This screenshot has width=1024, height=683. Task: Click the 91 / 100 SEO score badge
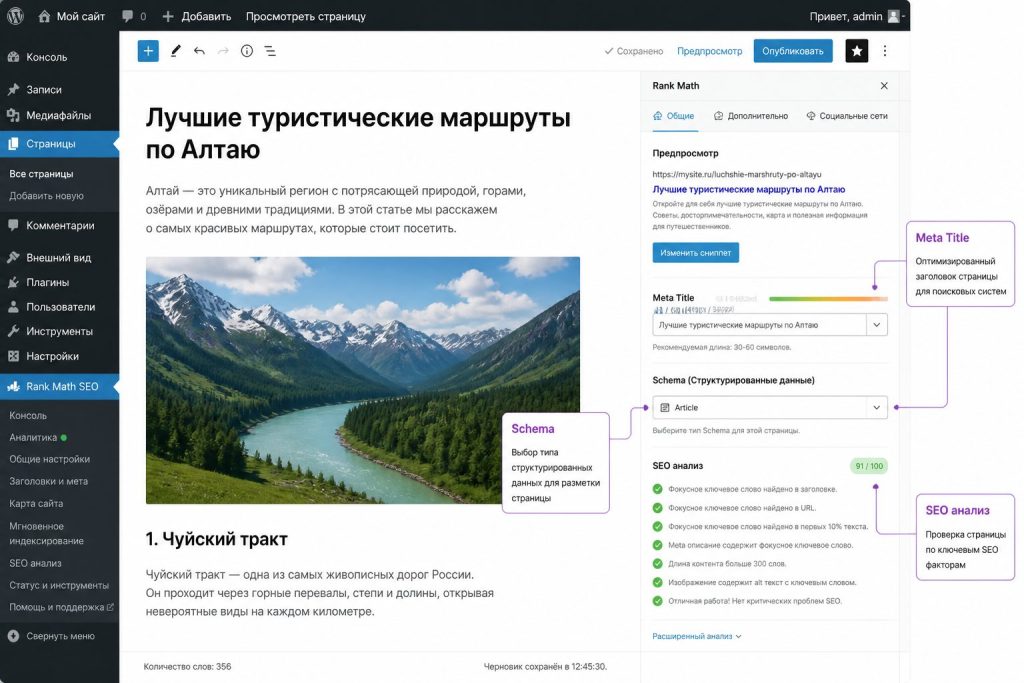click(869, 466)
